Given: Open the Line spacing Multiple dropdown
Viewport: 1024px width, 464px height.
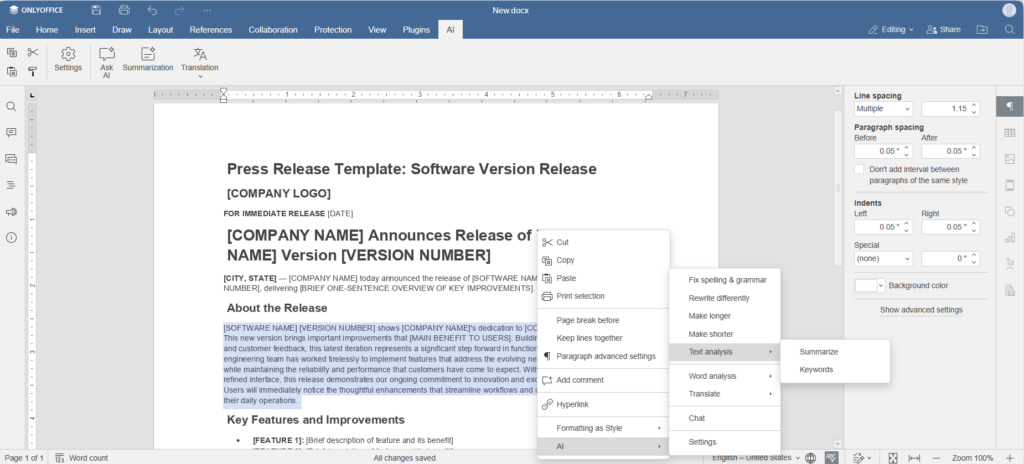Looking at the screenshot, I should pyautogui.click(x=883, y=108).
